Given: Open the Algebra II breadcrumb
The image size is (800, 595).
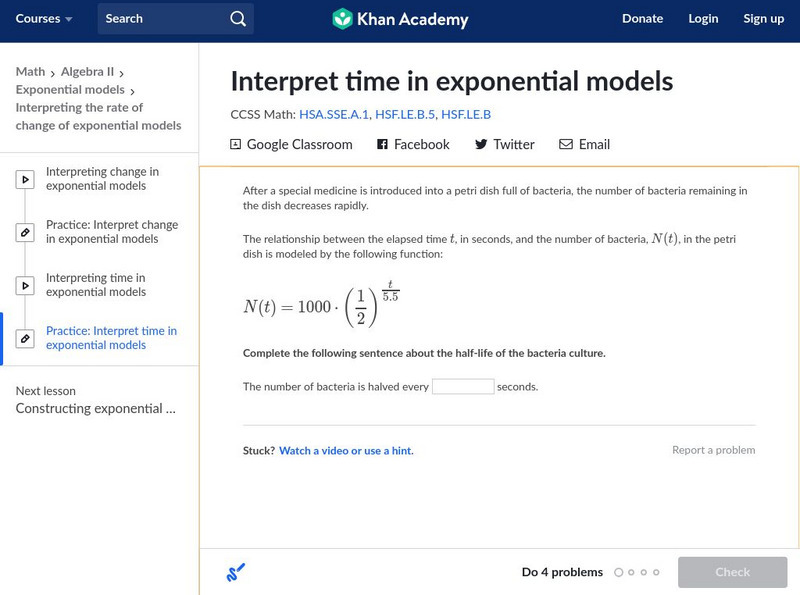Looking at the screenshot, I should (x=87, y=72).
